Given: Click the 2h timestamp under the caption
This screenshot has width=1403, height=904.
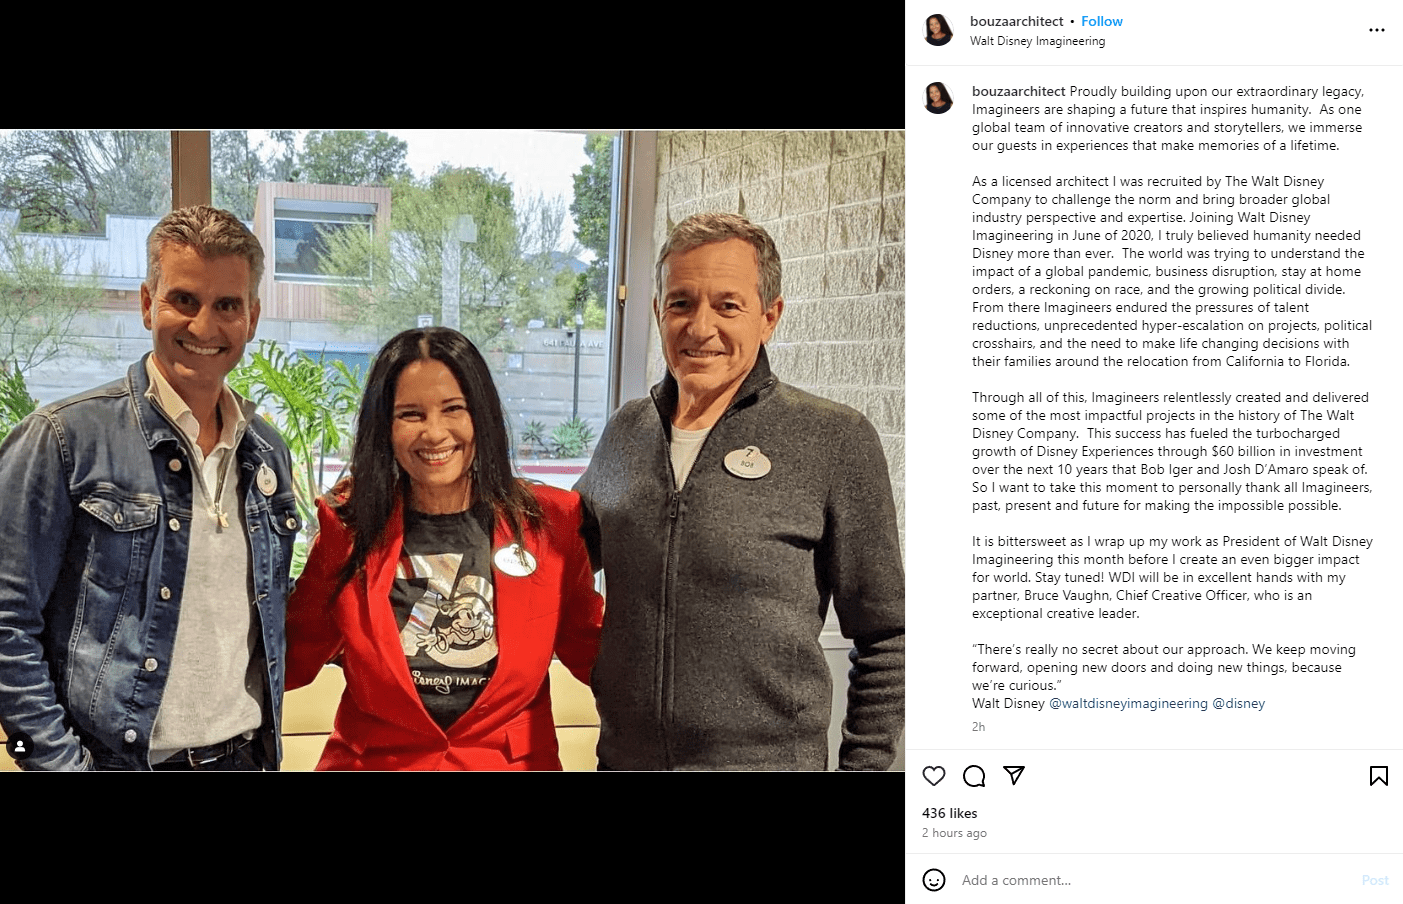Looking at the screenshot, I should click(978, 727).
